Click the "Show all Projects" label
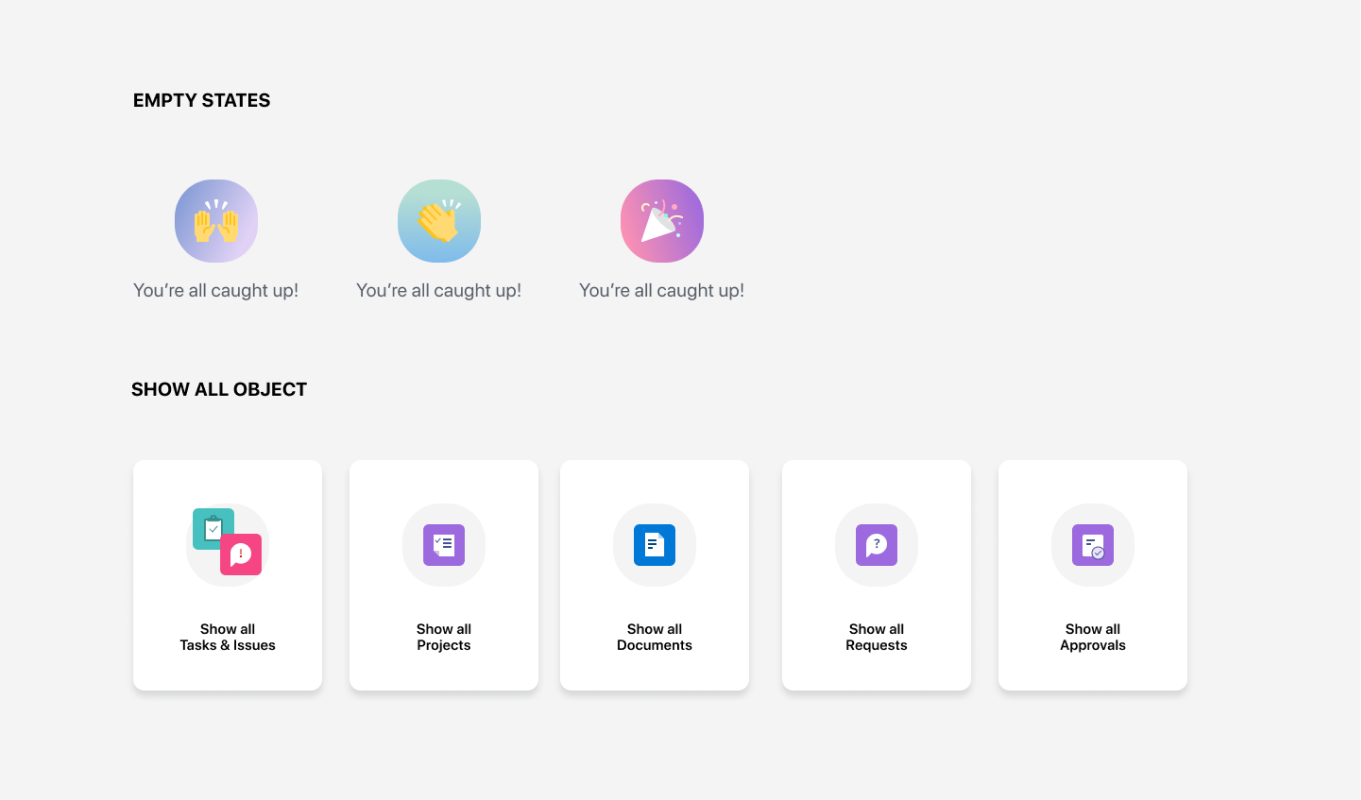Screen dimensions: 1361x800 coord(444,637)
